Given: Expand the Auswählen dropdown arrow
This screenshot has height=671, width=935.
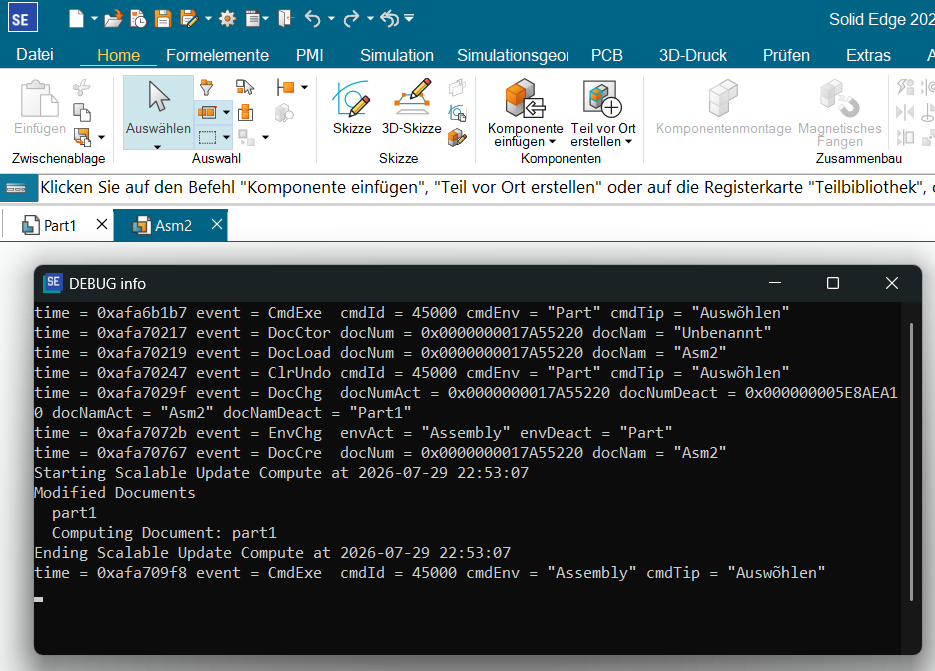Looking at the screenshot, I should [157, 147].
